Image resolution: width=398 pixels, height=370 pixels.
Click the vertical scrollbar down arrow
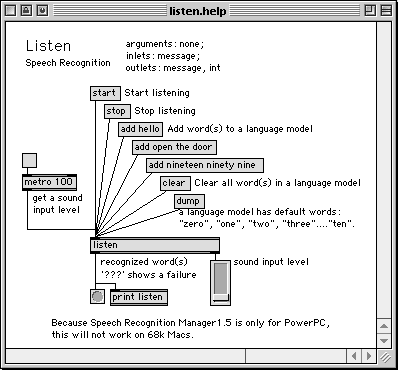(x=384, y=341)
